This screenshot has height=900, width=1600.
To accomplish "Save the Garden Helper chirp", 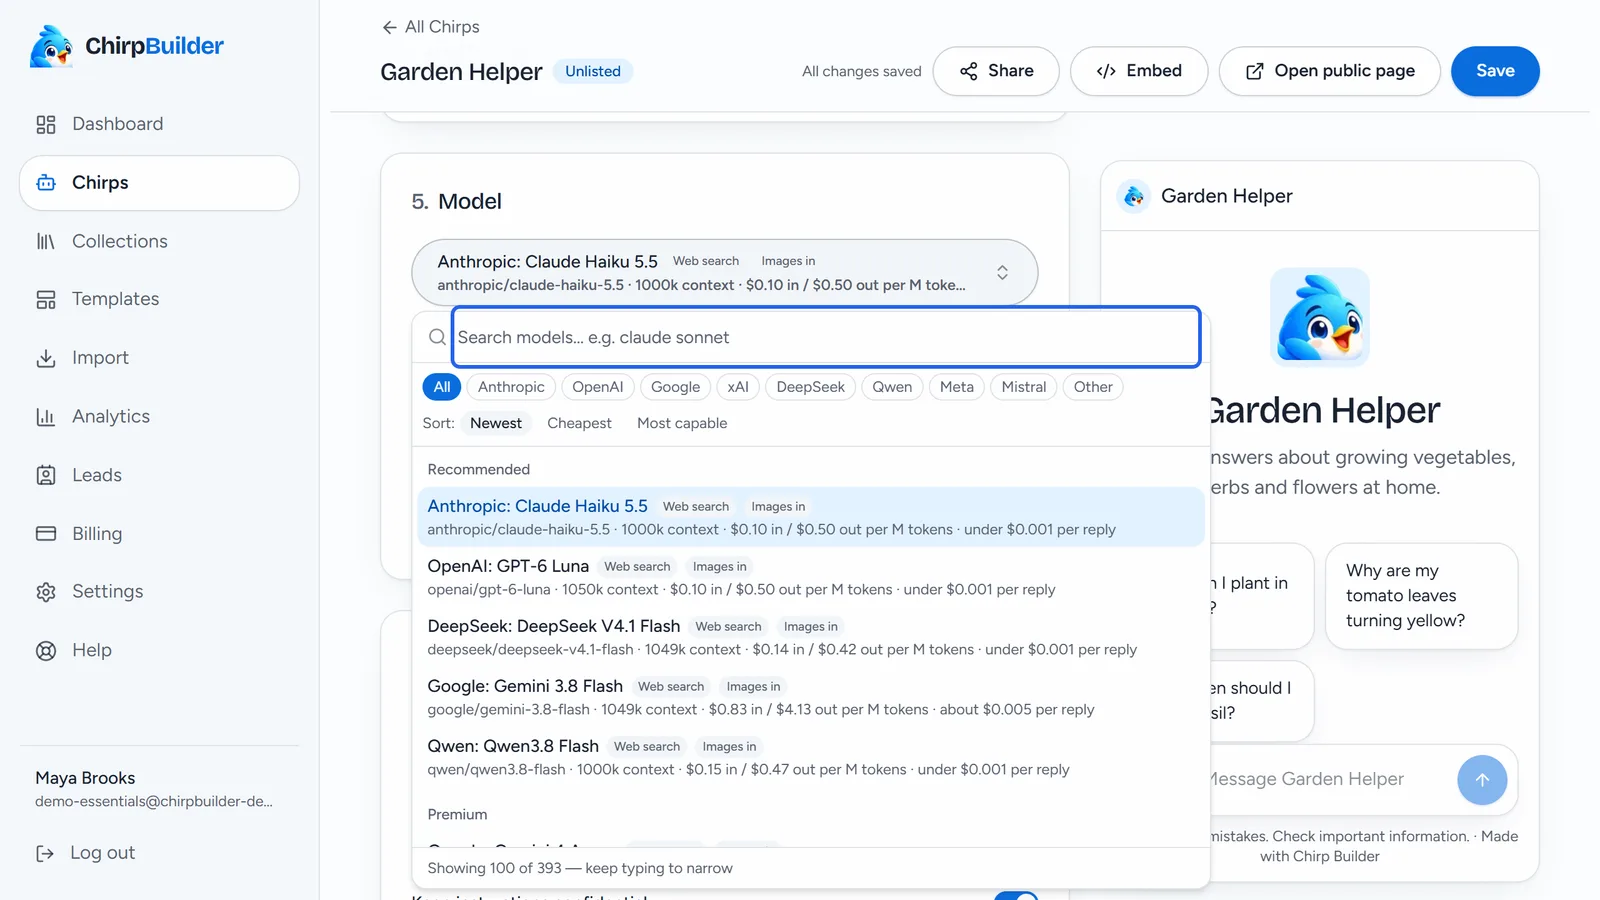I will click(1495, 71).
